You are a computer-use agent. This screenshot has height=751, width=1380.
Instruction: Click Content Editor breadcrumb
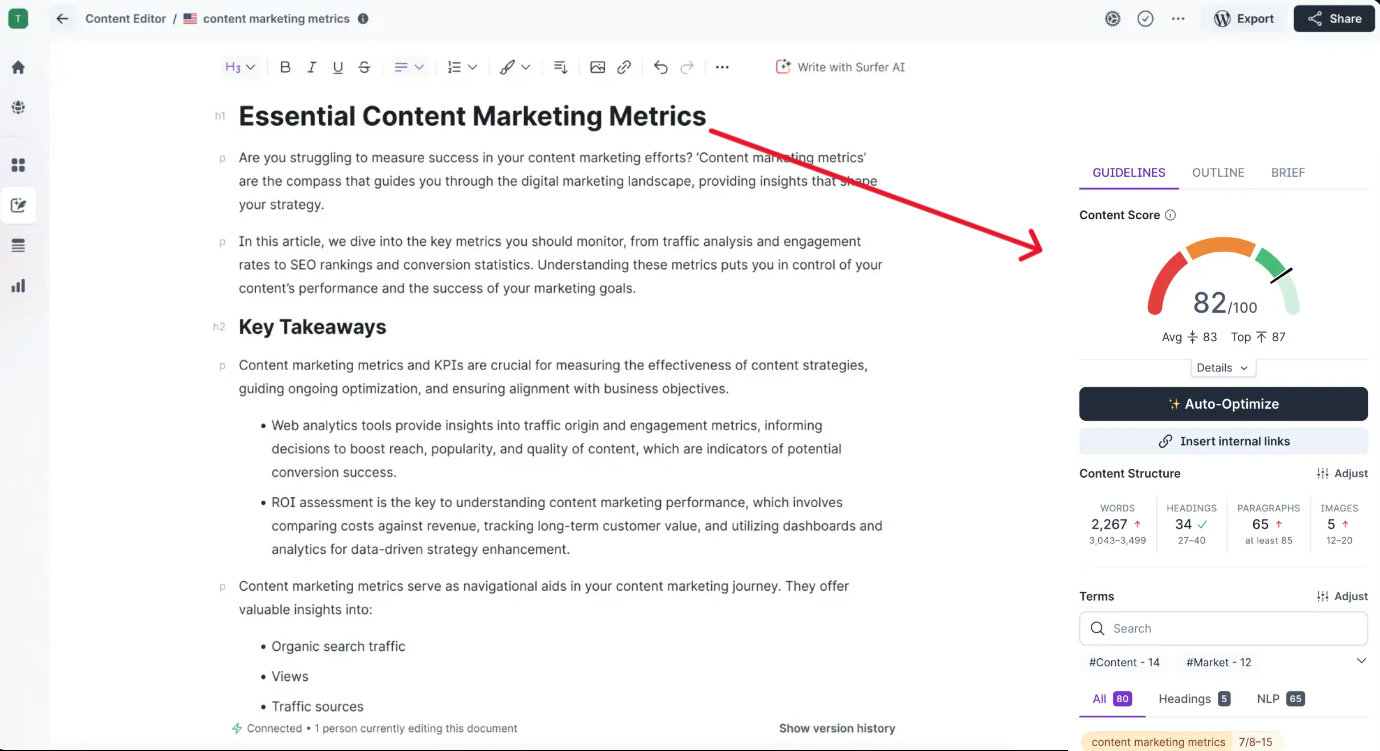[x=126, y=18]
